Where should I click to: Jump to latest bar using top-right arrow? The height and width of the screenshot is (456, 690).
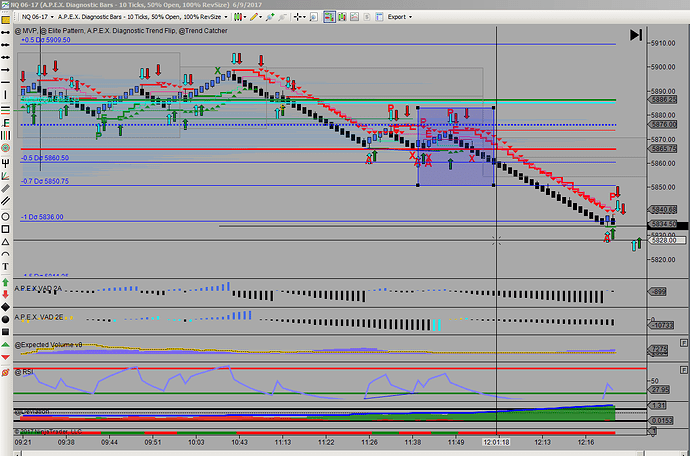click(x=636, y=35)
